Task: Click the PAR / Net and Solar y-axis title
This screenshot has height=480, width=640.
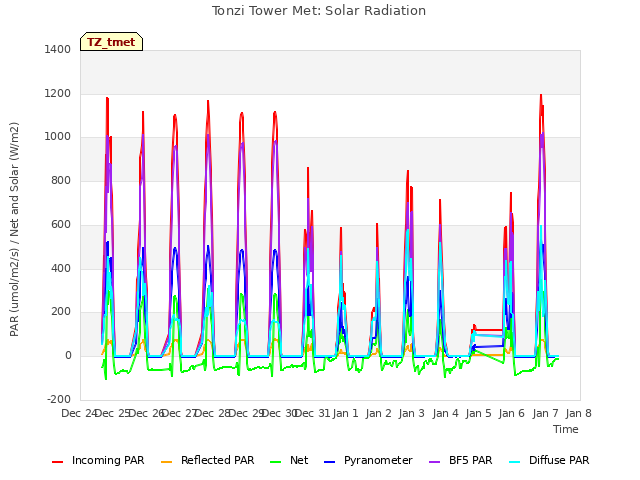Action: click(x=14, y=229)
